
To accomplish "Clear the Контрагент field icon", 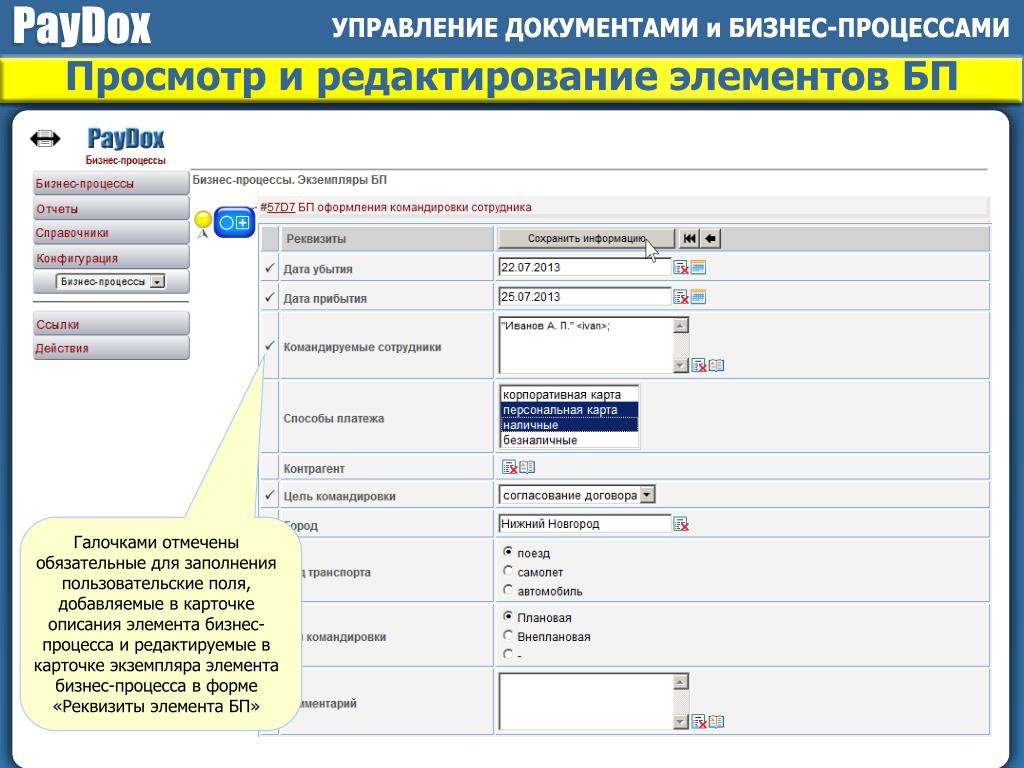I will (509, 467).
